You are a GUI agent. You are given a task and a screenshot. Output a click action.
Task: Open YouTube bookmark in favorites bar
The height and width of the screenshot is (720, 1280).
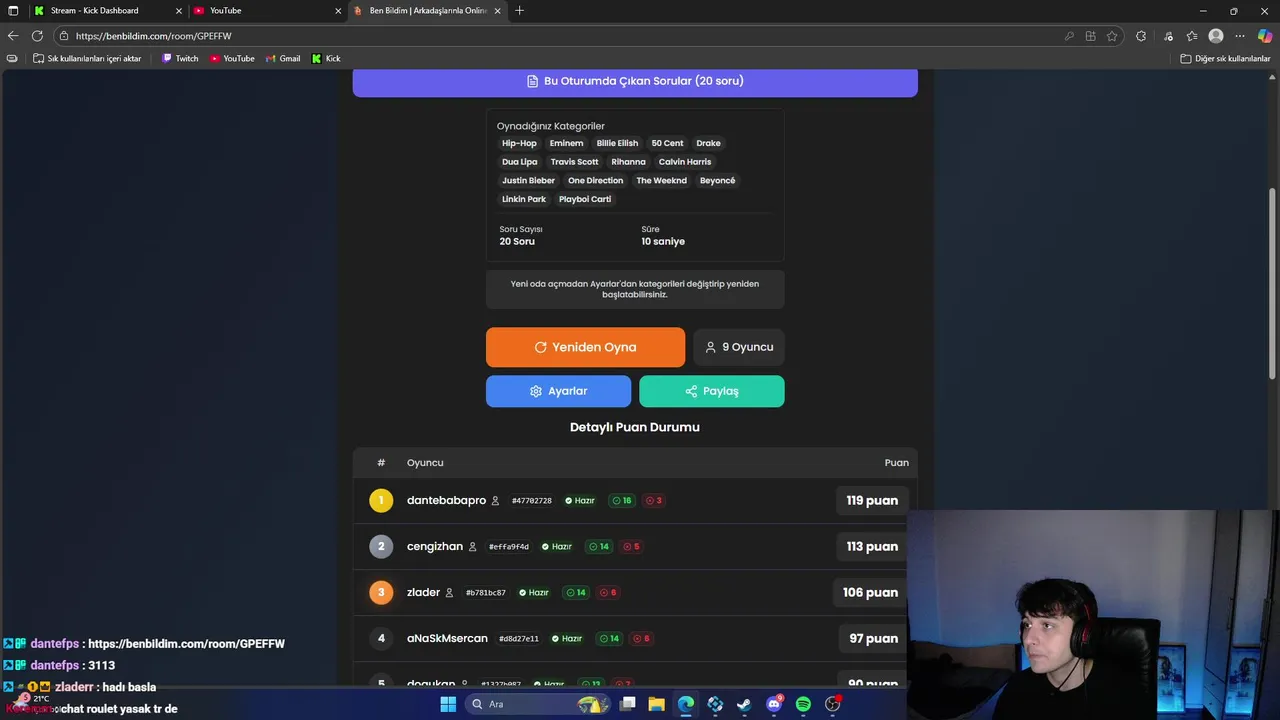pos(232,58)
